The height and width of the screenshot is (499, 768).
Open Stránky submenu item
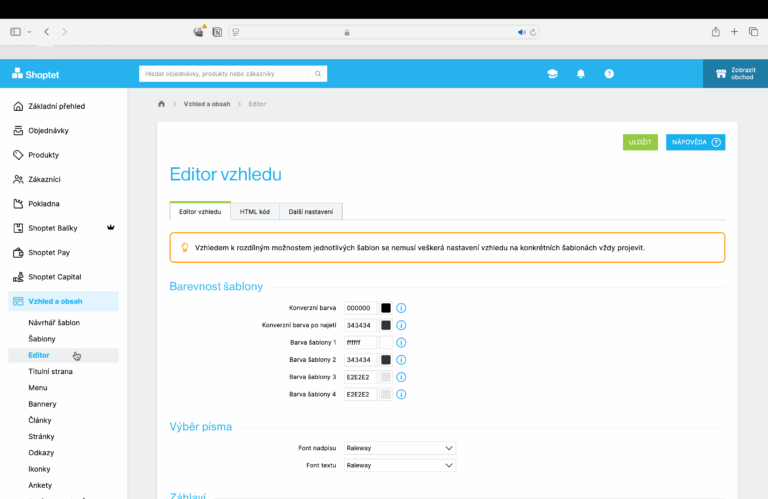click(41, 436)
